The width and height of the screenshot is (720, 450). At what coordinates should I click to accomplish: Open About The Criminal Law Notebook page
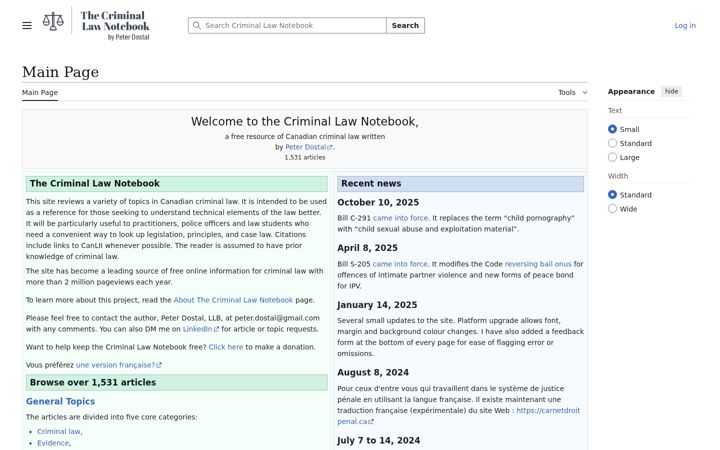(233, 300)
